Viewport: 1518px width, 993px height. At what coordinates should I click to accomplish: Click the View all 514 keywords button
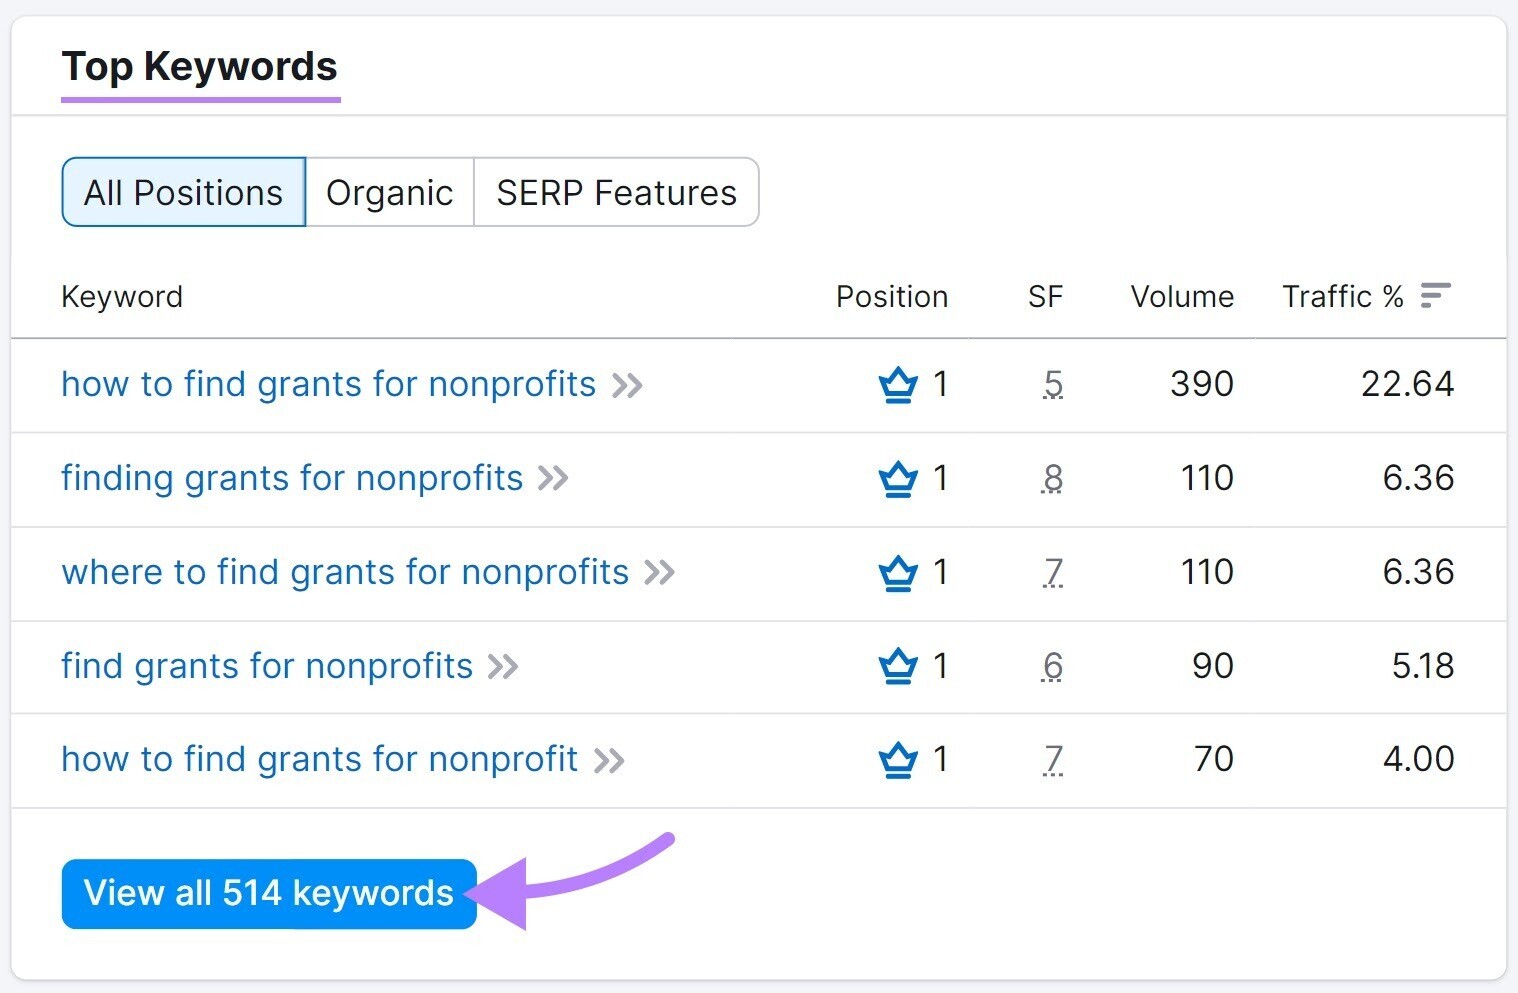(268, 892)
